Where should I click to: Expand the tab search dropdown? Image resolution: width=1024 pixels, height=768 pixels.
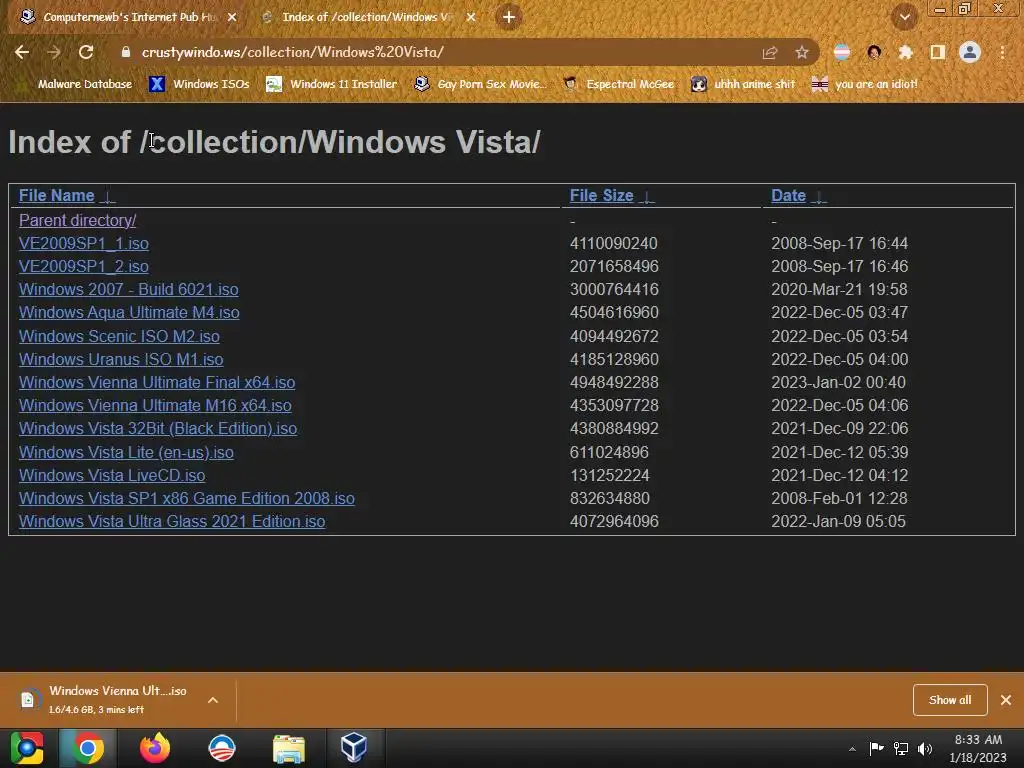[x=905, y=17]
